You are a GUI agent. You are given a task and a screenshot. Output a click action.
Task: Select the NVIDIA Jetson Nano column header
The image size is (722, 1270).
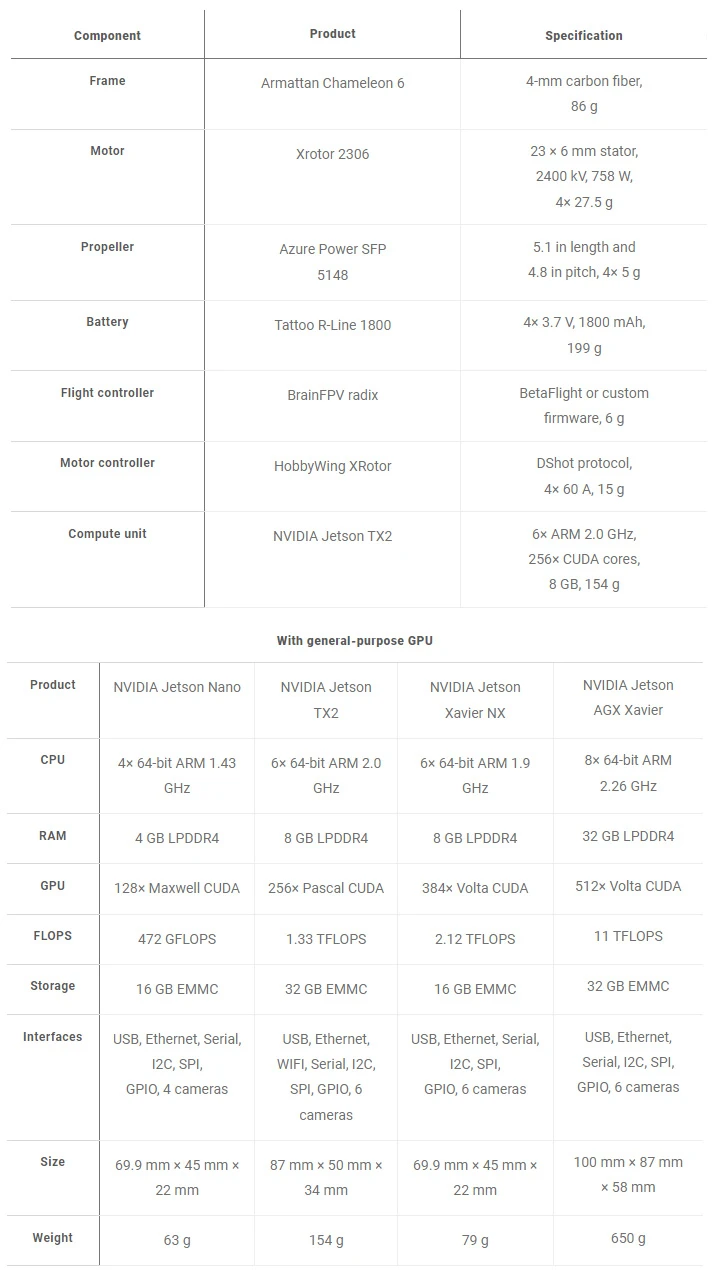pos(177,687)
